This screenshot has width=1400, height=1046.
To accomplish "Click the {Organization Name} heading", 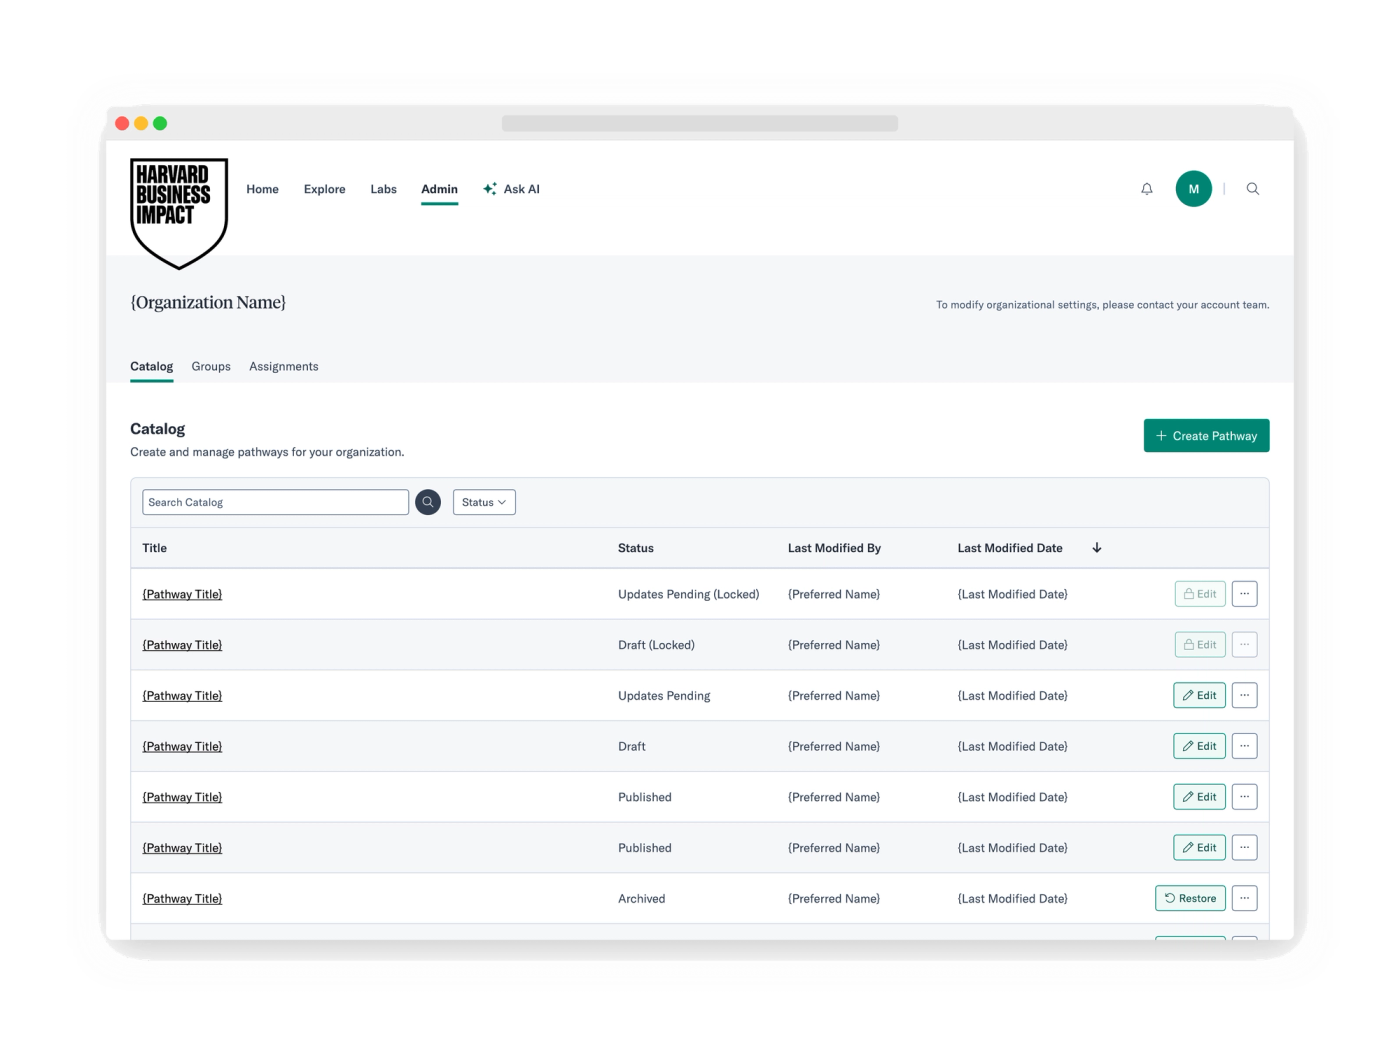I will (208, 302).
